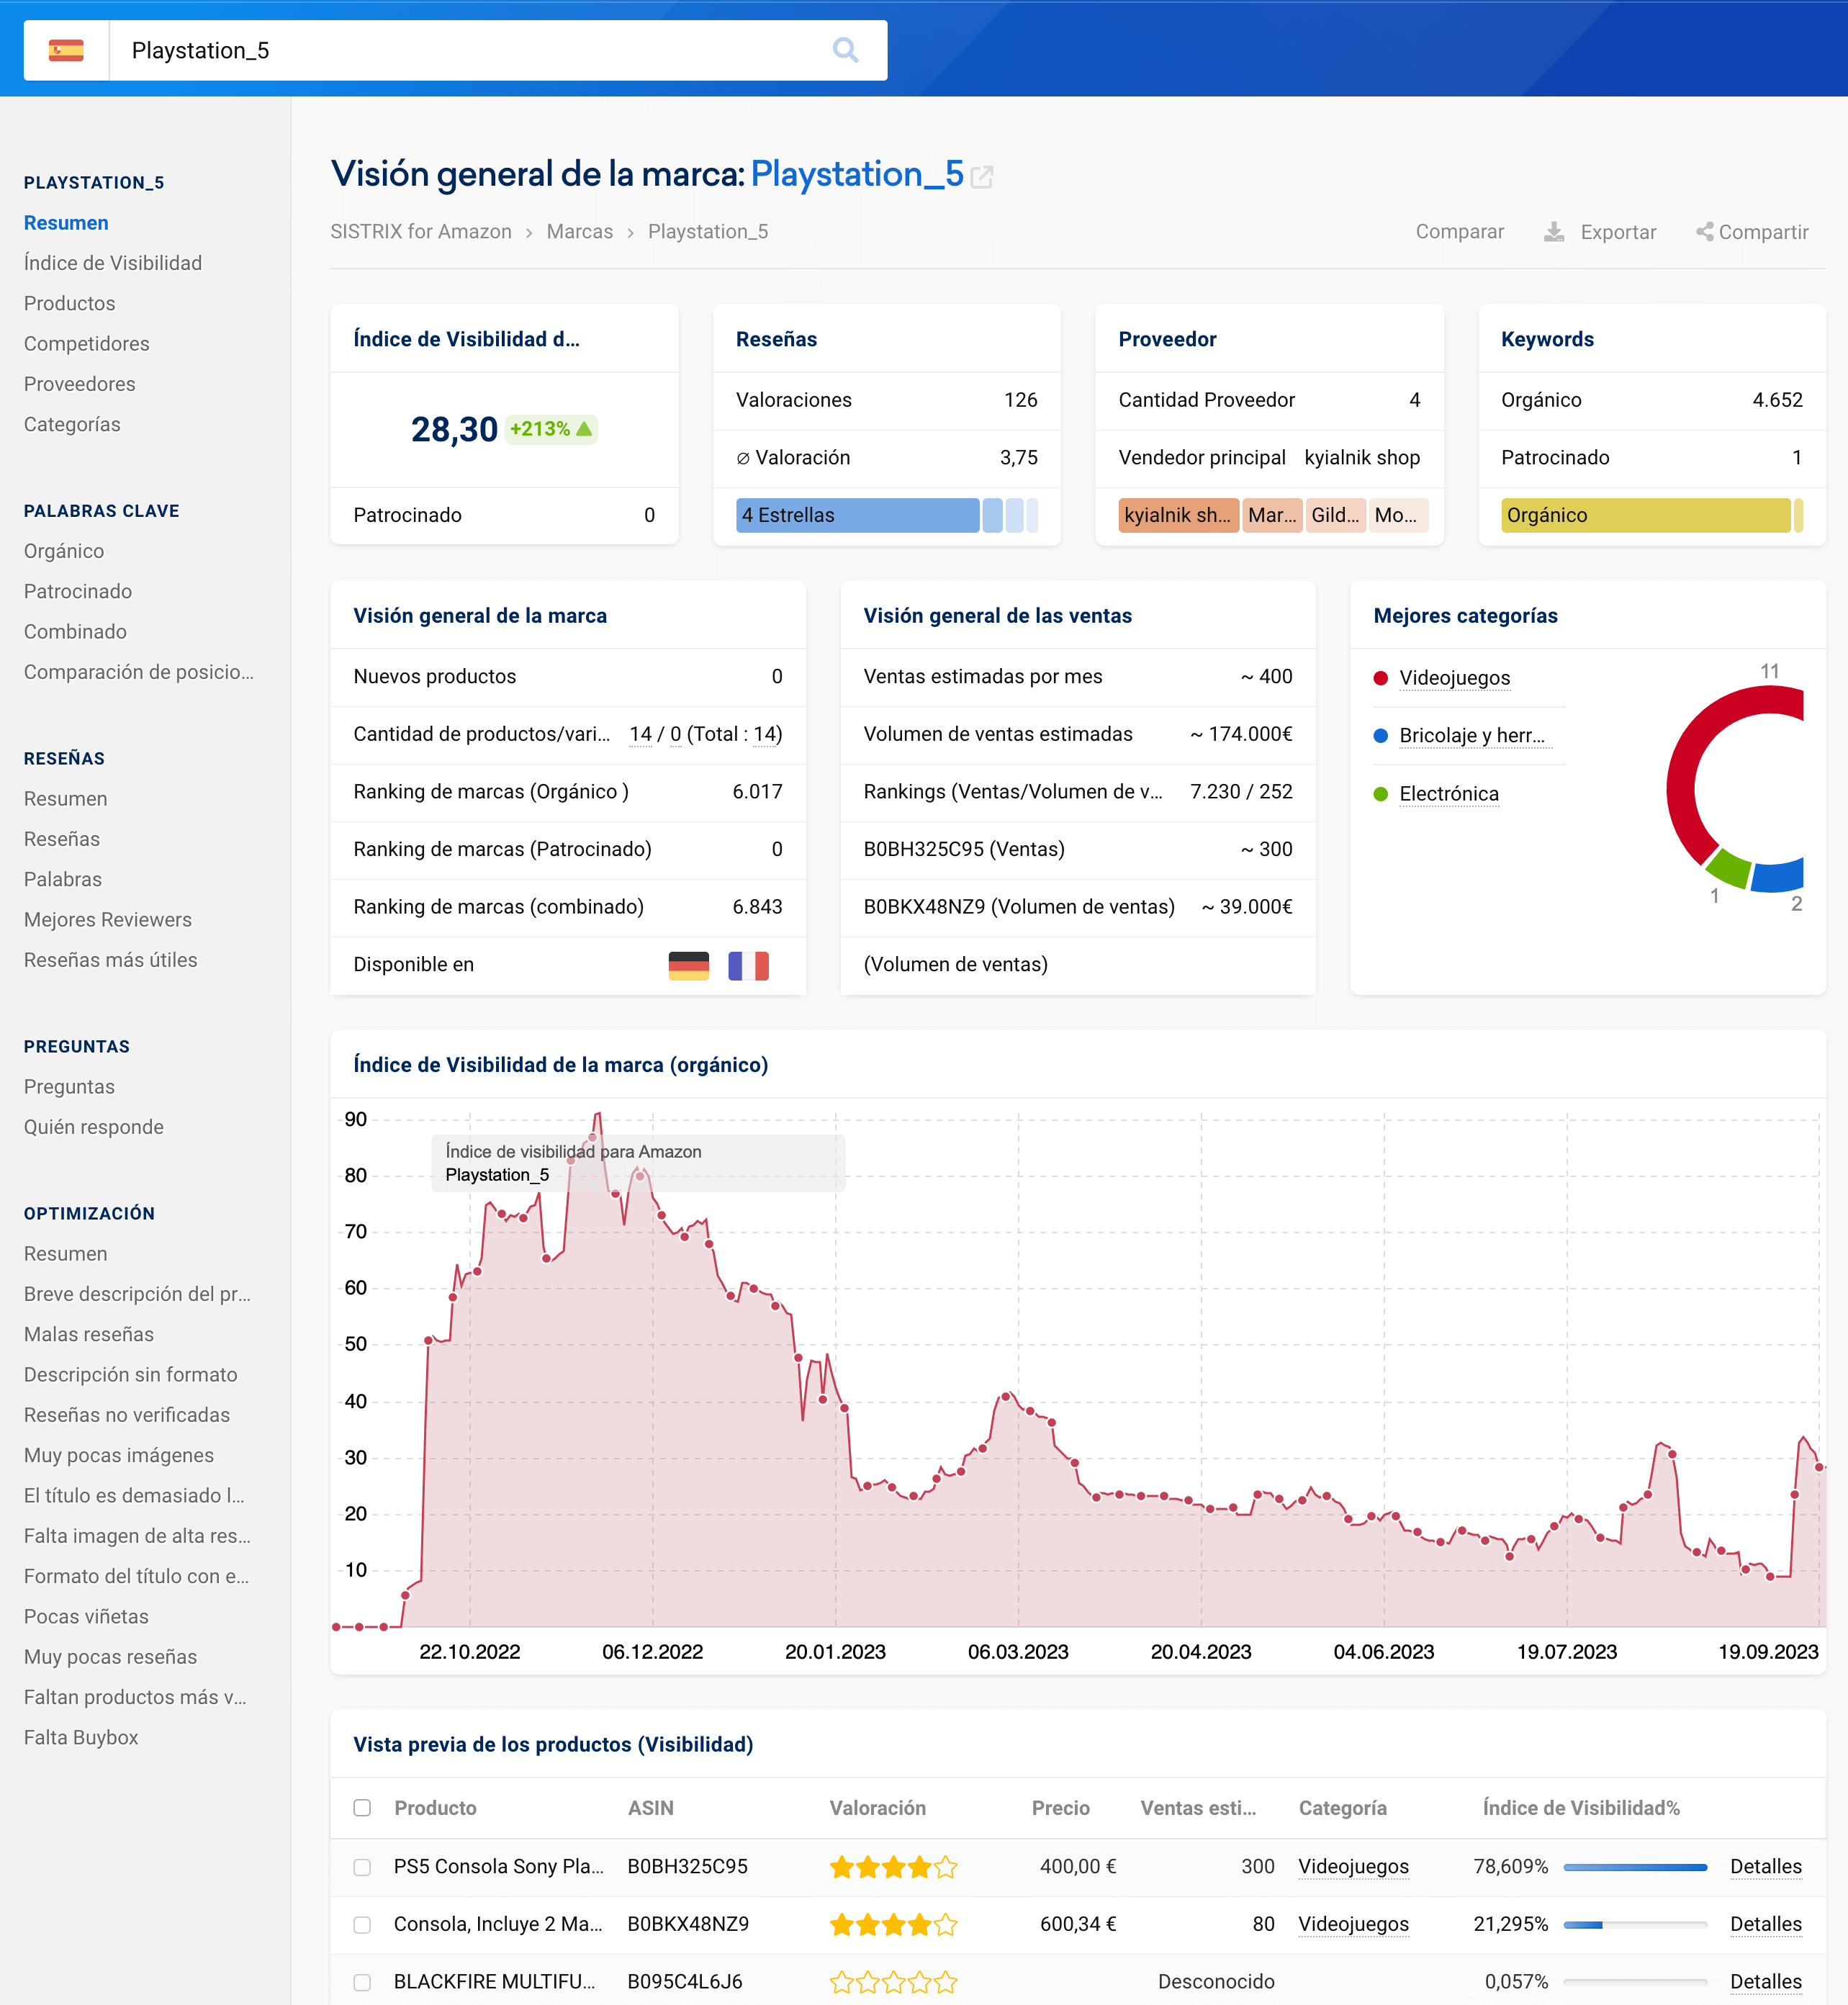Click the green +213% trend badge
The image size is (1848, 2005).
coord(551,429)
